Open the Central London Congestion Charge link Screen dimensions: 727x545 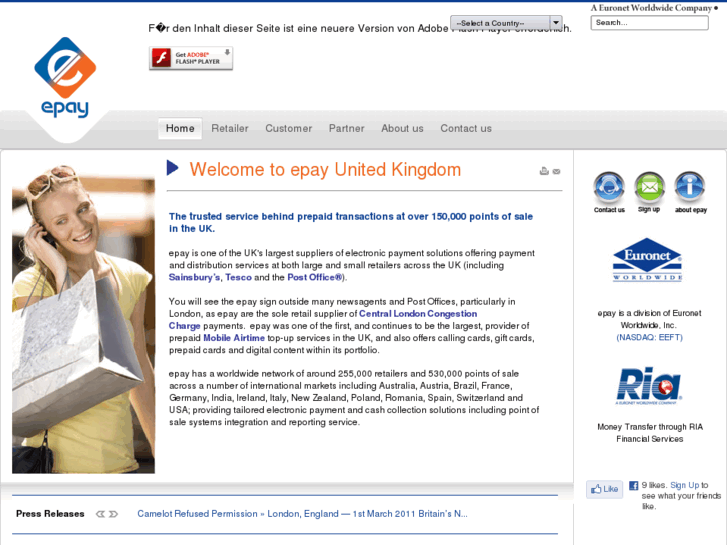click(418, 314)
